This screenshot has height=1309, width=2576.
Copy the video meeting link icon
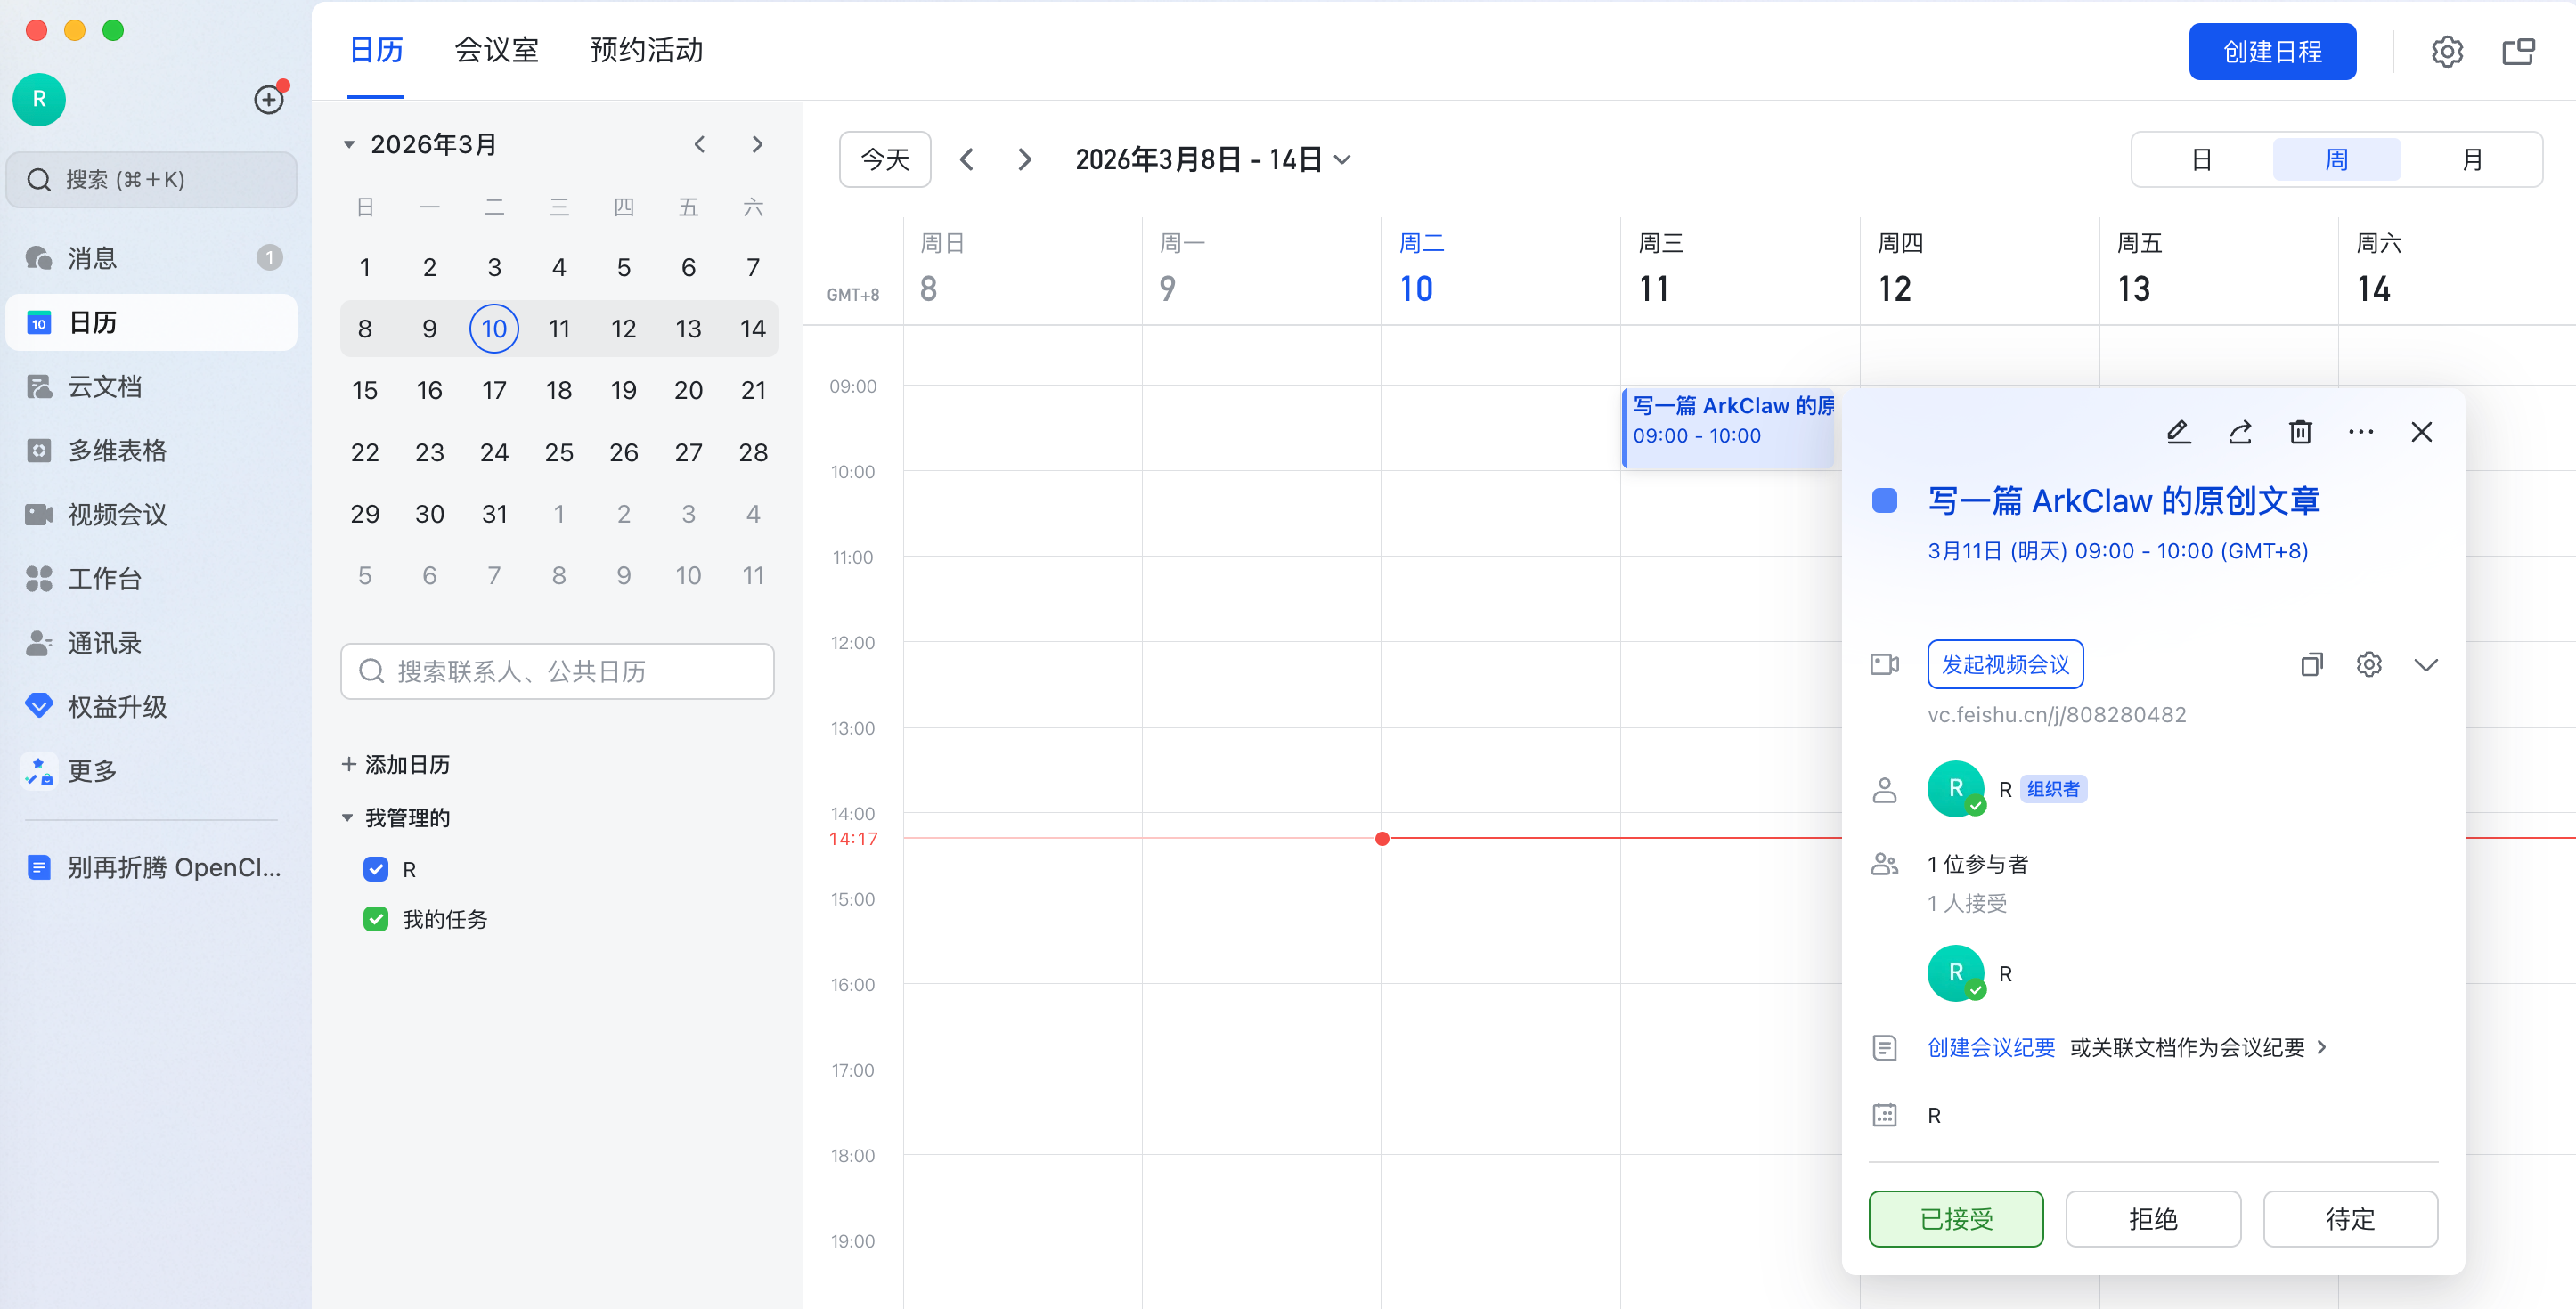(2311, 665)
